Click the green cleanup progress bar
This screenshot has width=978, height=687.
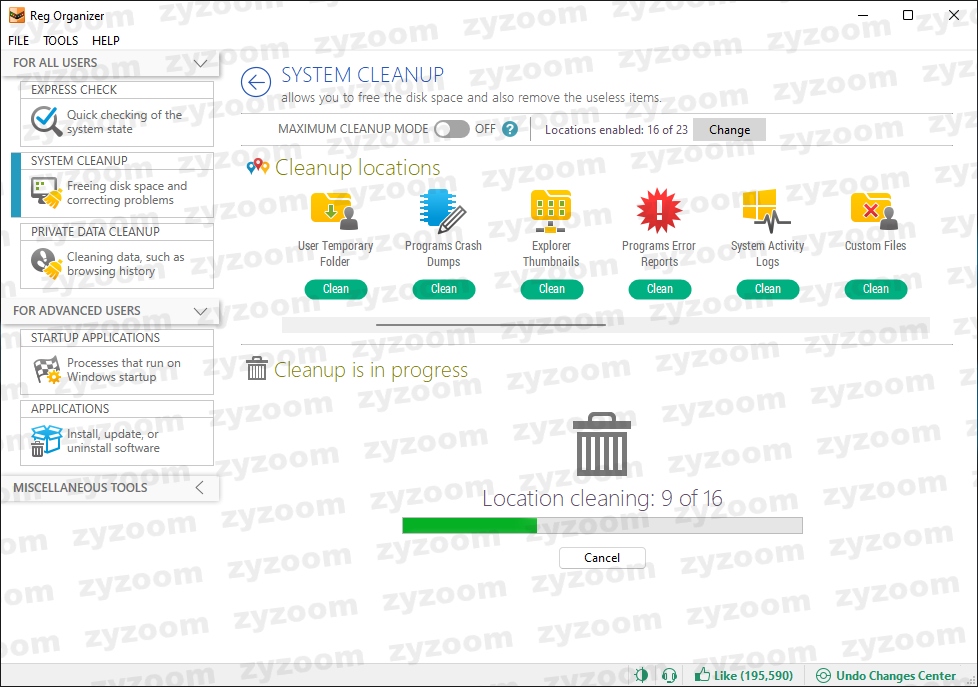tap(602, 525)
